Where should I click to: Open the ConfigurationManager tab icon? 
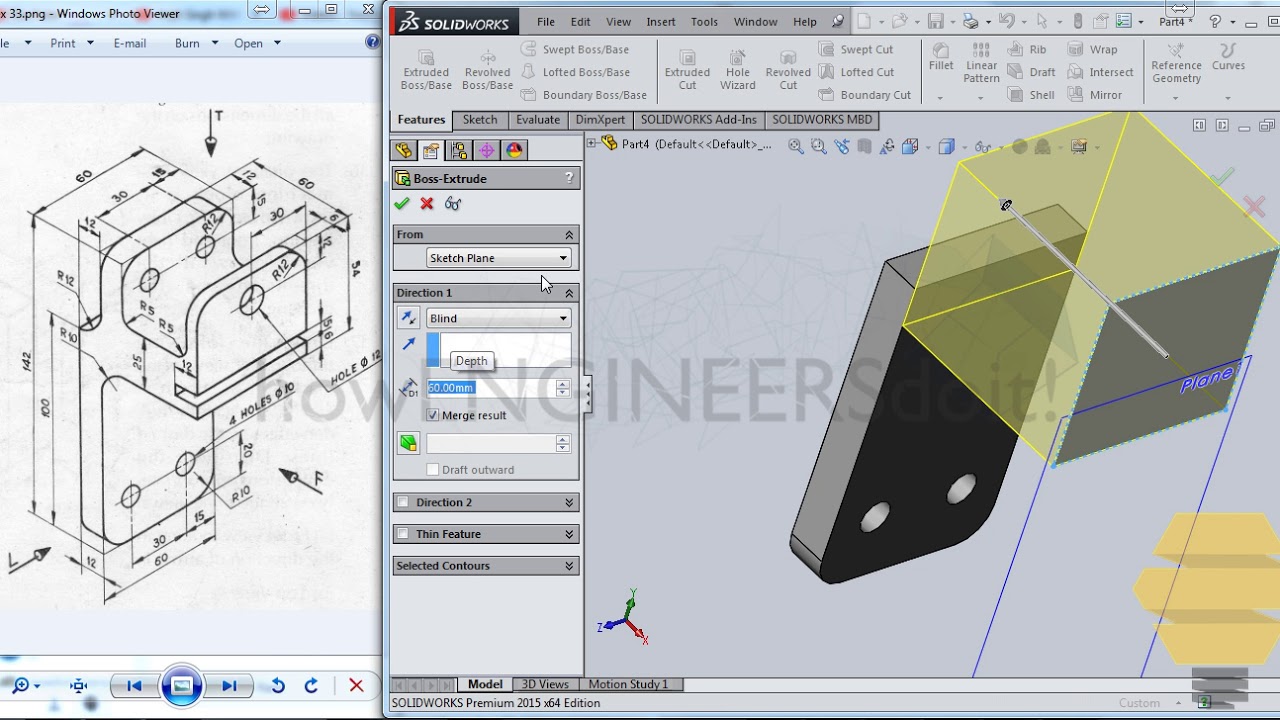click(459, 150)
